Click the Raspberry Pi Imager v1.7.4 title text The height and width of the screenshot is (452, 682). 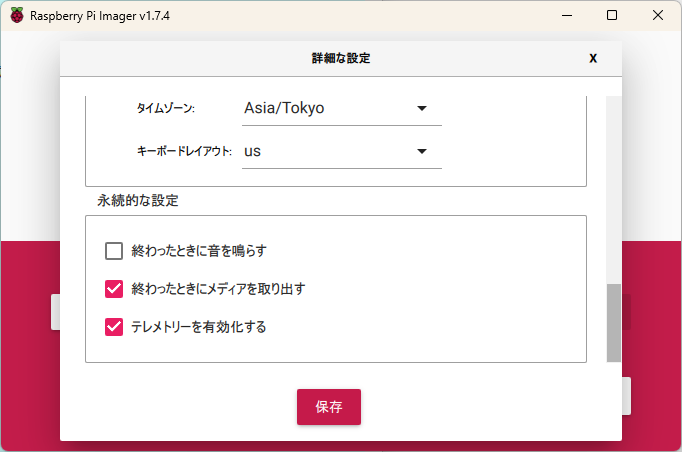(x=99, y=16)
